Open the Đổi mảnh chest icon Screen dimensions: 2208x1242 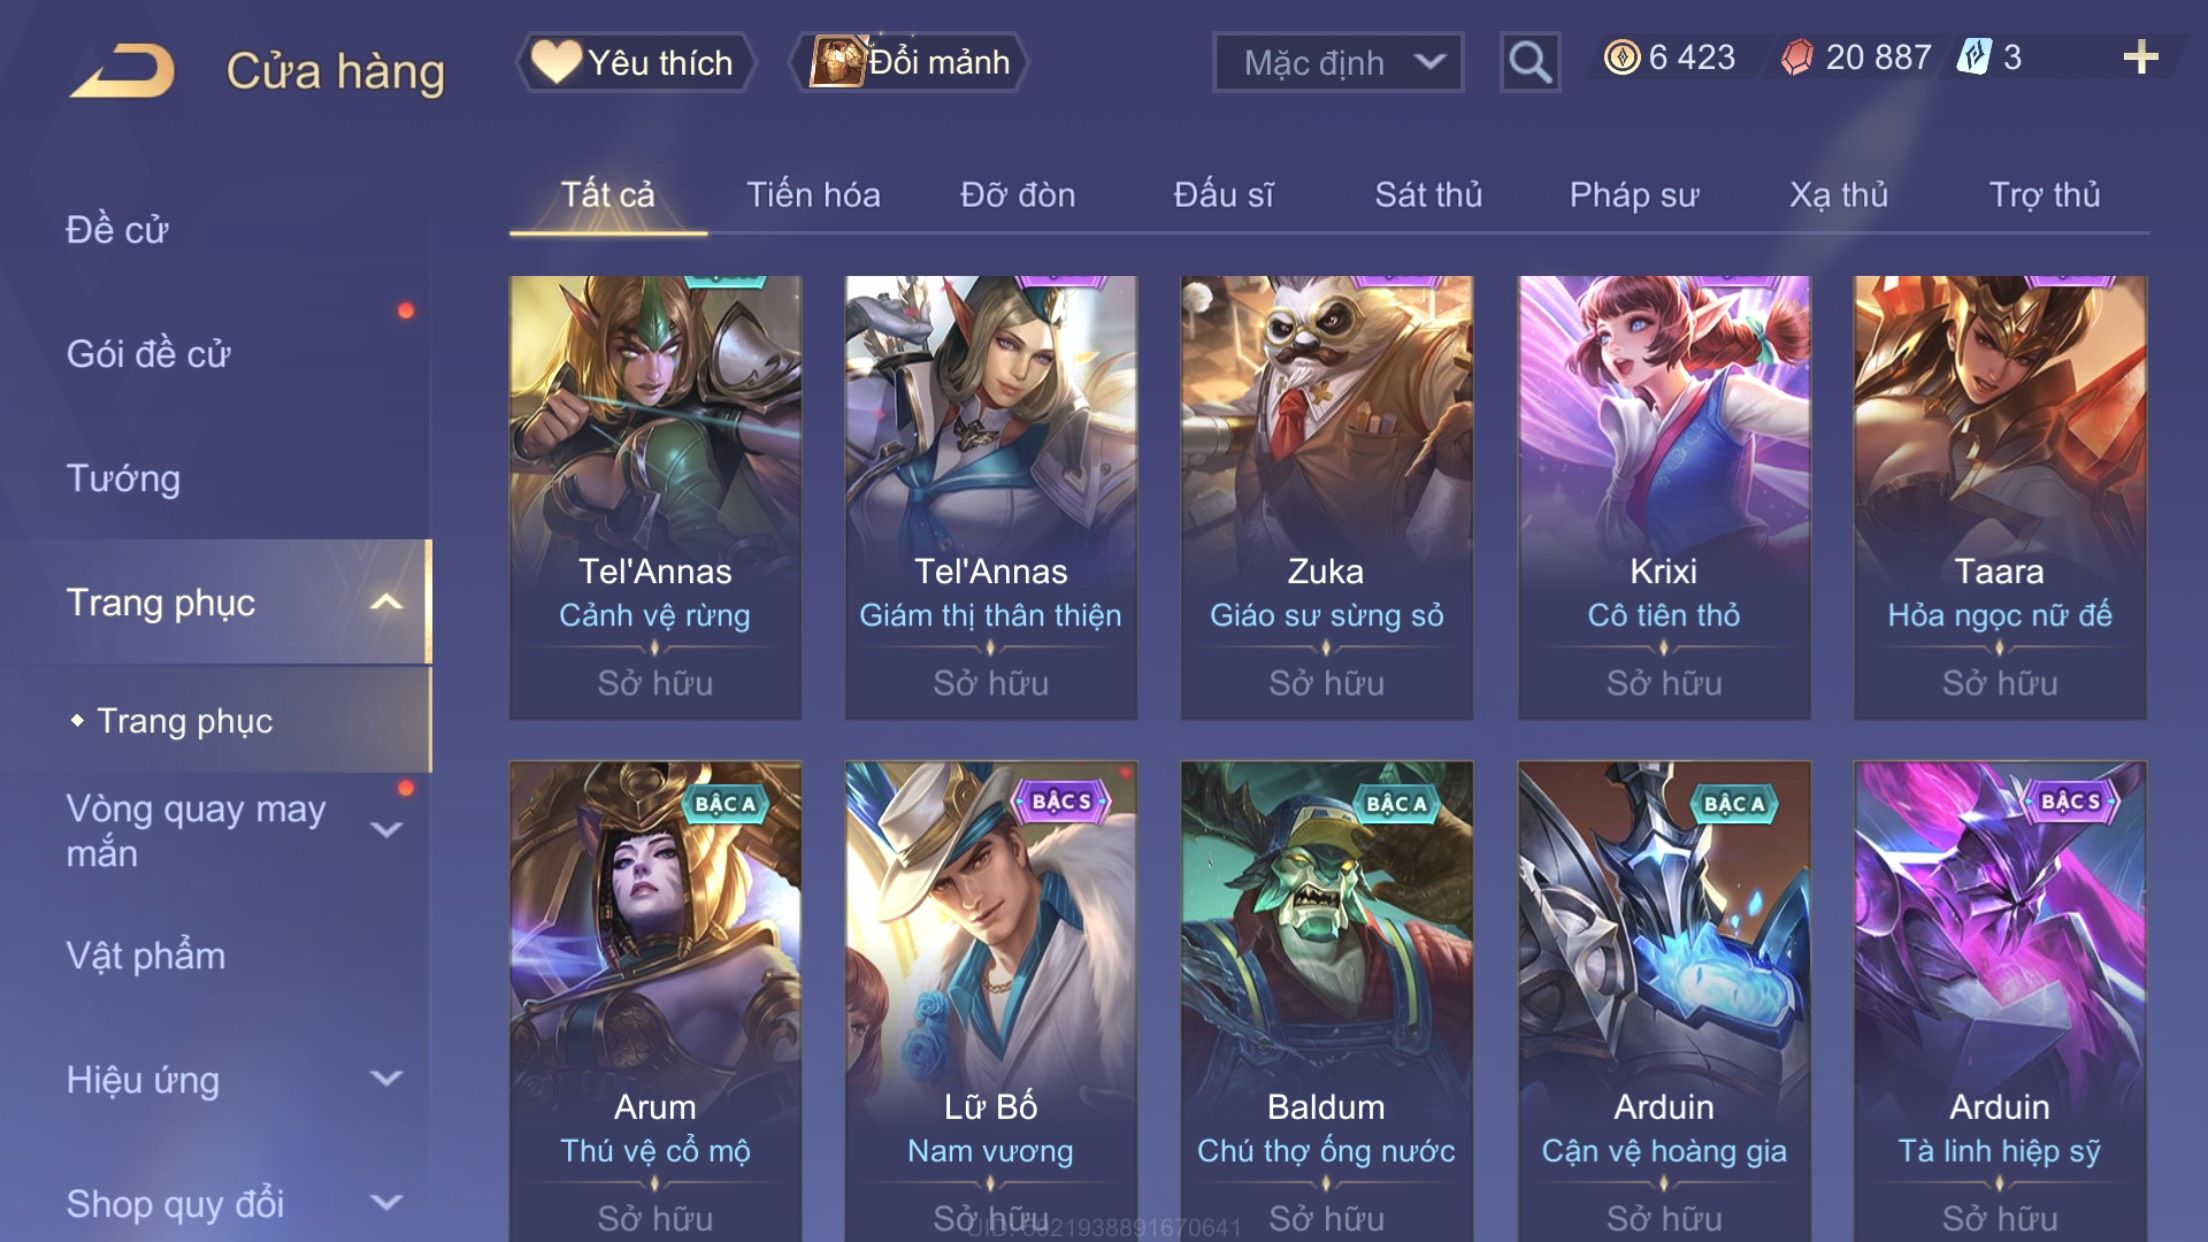click(837, 61)
